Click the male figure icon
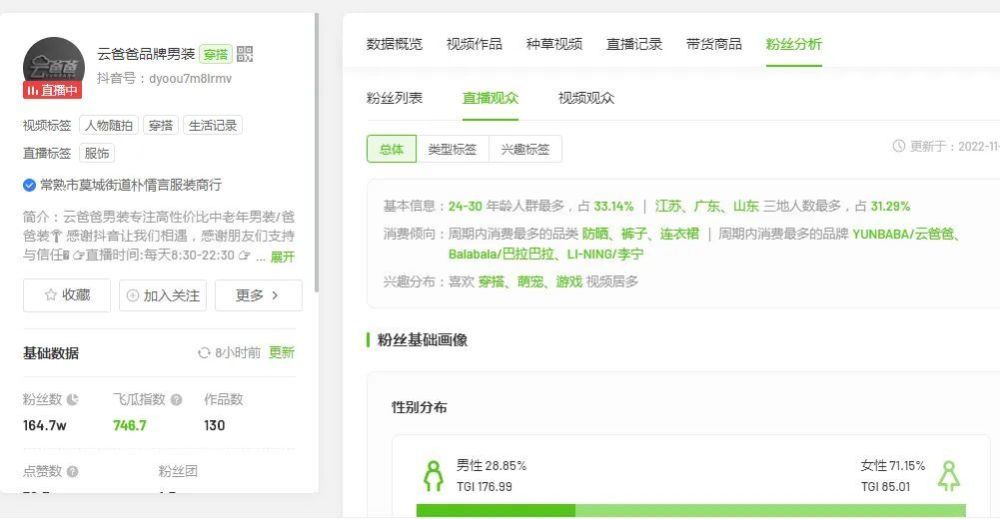This screenshot has height=519, width=1000. coord(434,476)
